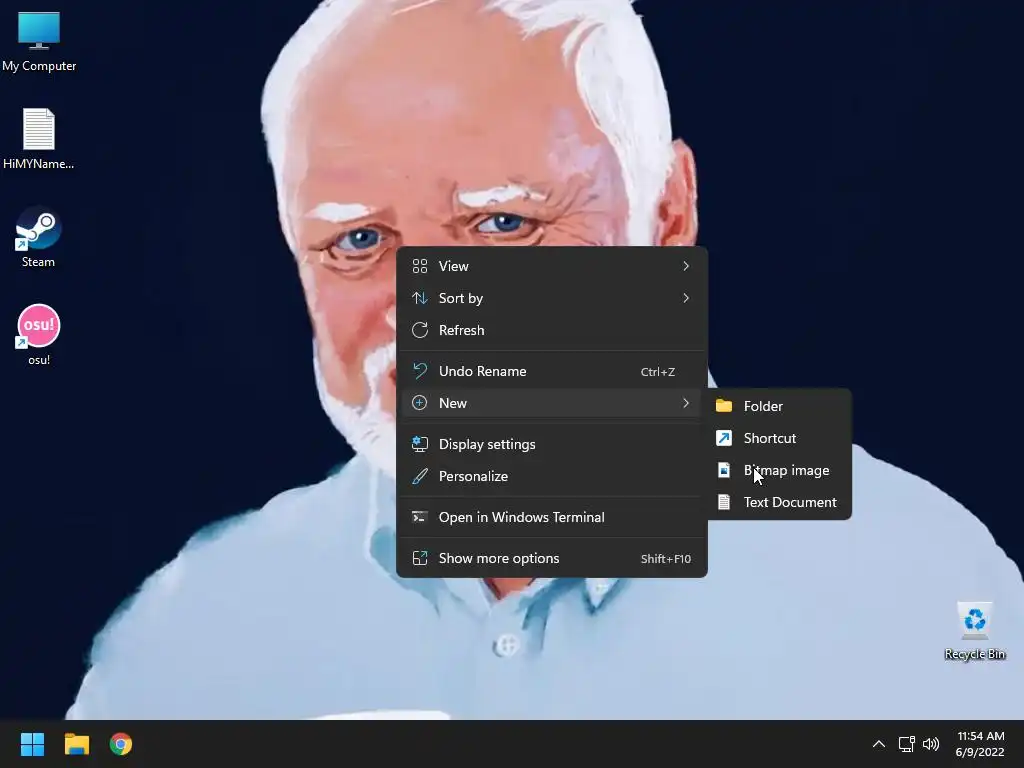
Task: Open the View submenu
Action: click(x=552, y=266)
